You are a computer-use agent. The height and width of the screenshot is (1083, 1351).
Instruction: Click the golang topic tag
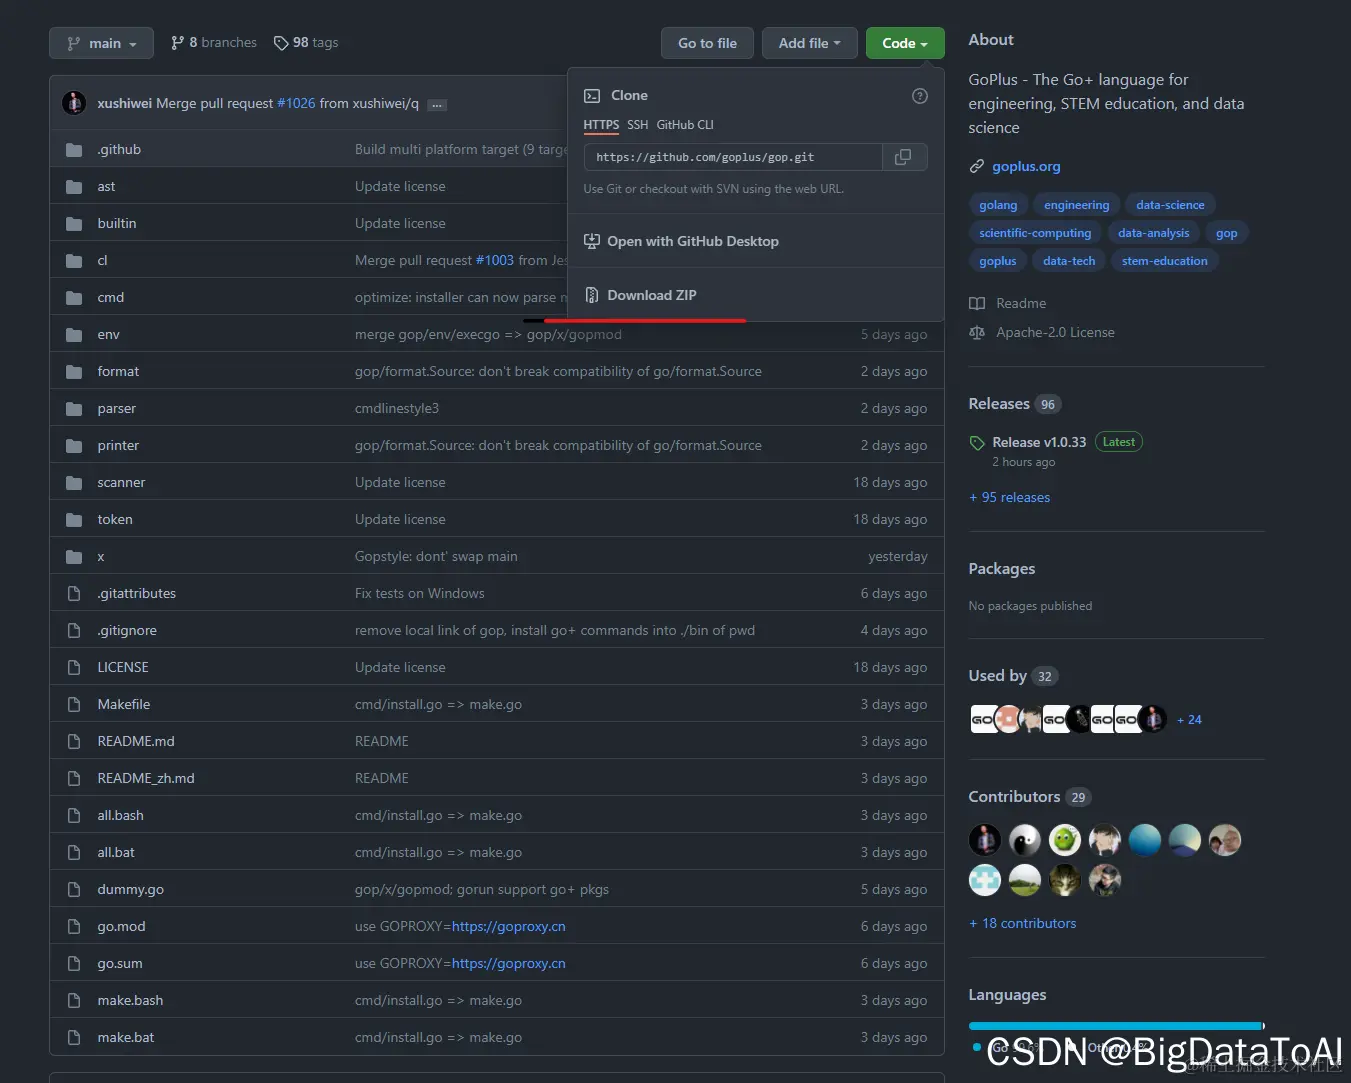998,205
